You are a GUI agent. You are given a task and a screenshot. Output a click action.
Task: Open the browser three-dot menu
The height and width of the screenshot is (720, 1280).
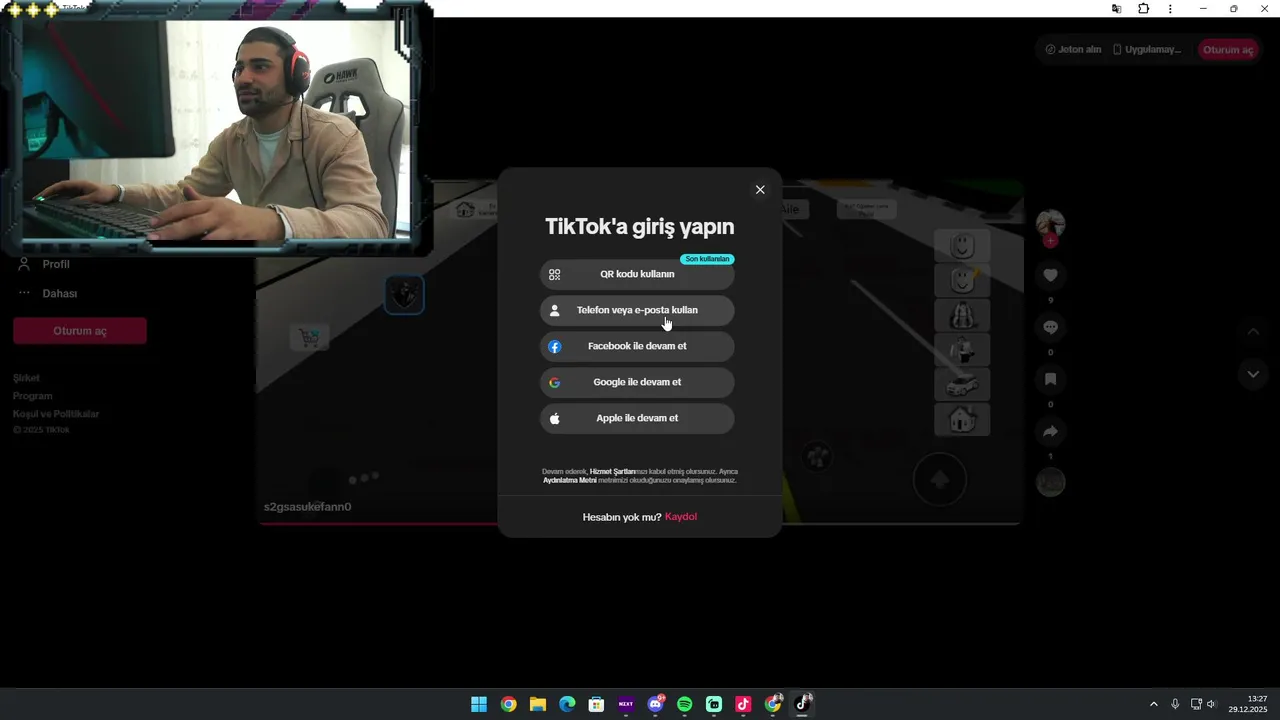pyautogui.click(x=1170, y=9)
